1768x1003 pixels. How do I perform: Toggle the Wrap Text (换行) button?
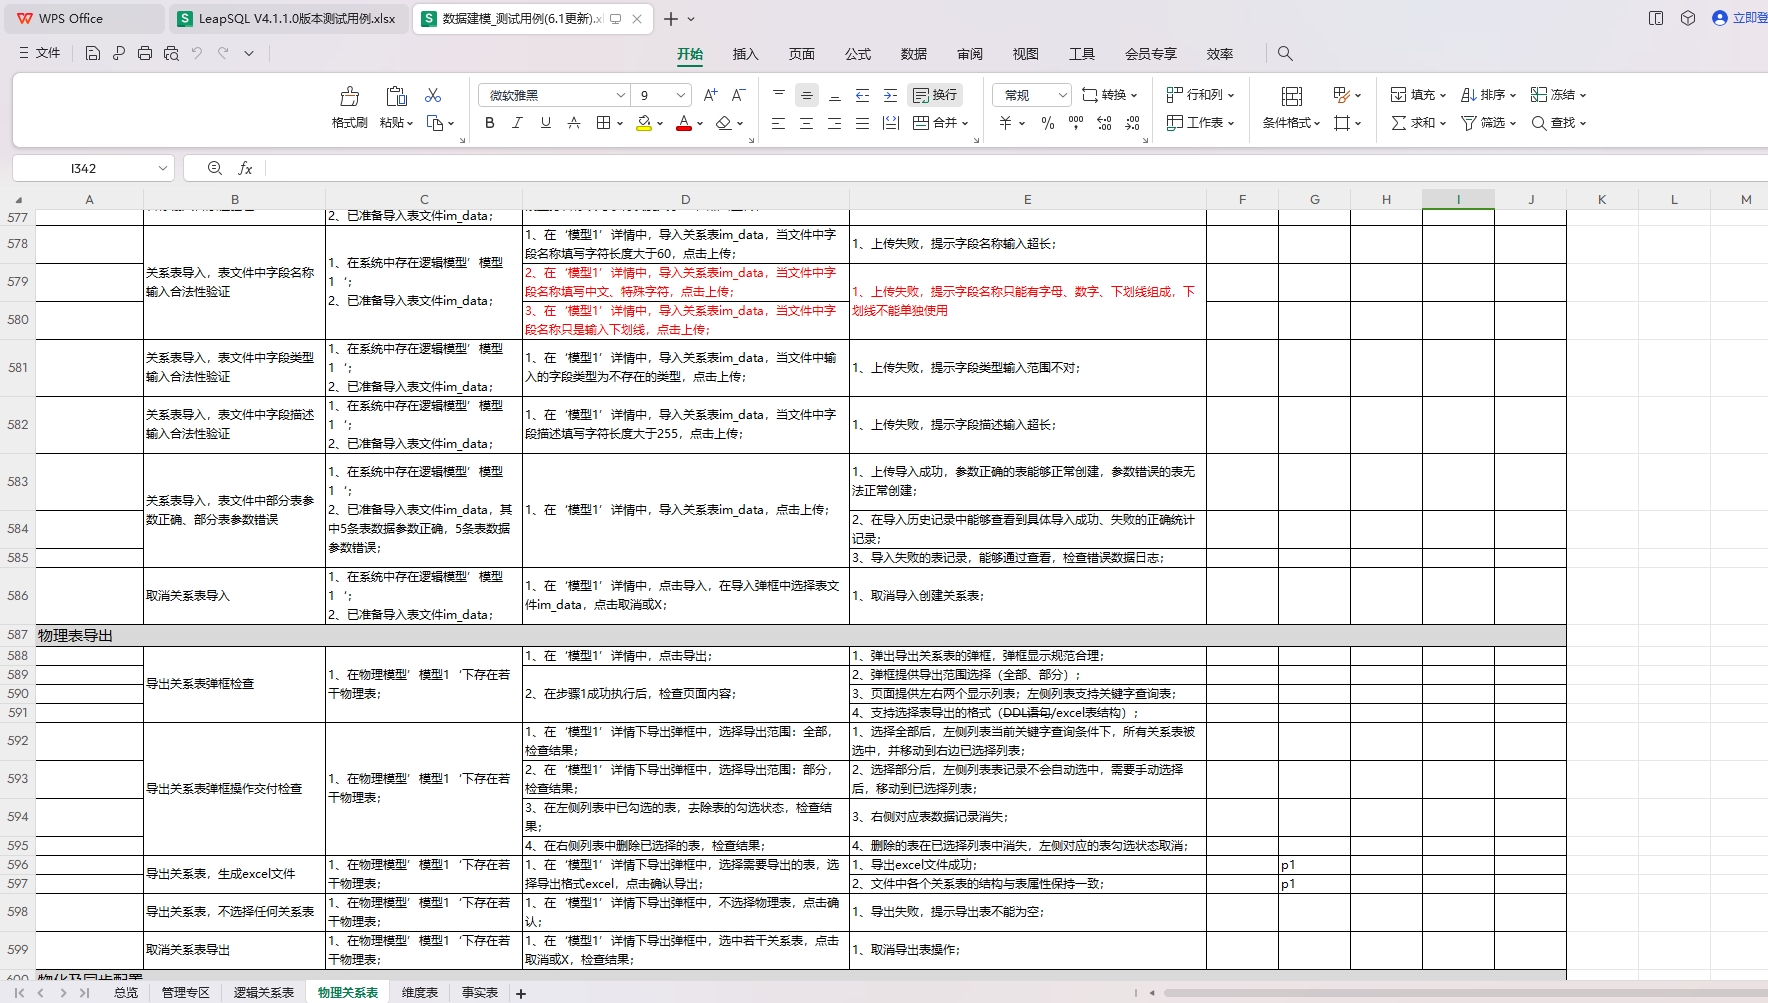935,95
